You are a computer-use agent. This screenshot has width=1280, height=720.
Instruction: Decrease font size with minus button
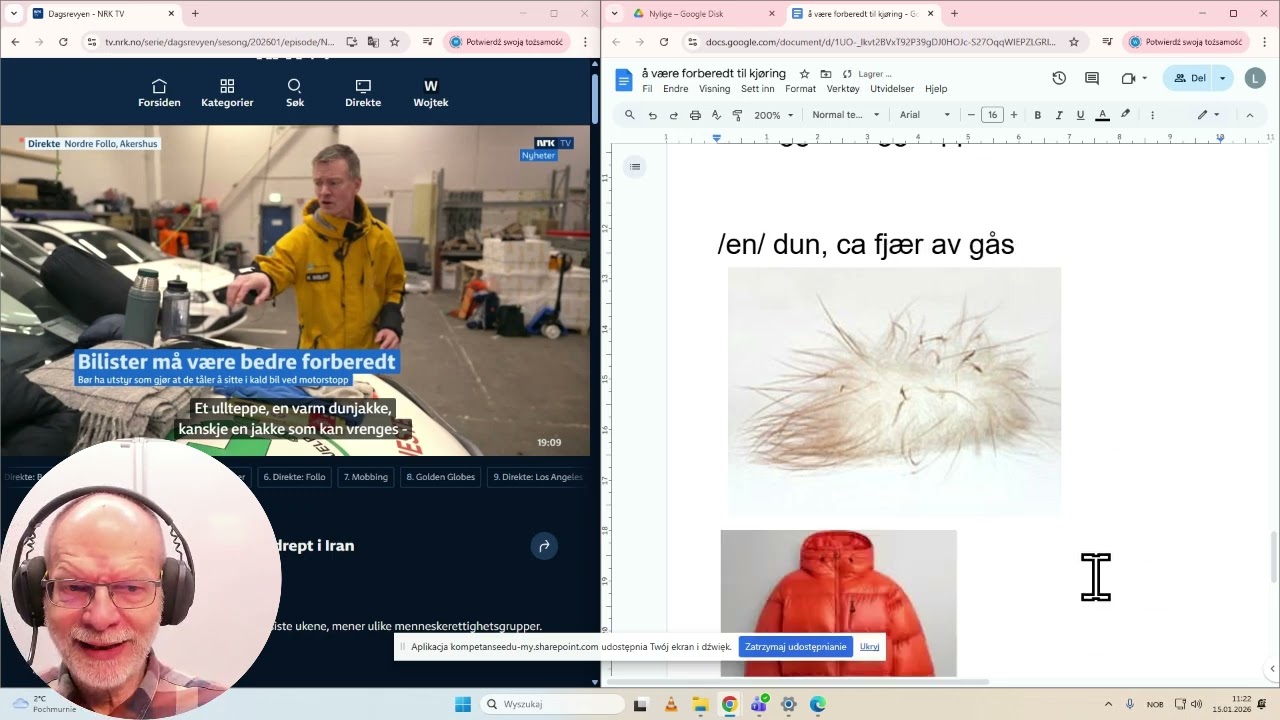click(x=971, y=115)
